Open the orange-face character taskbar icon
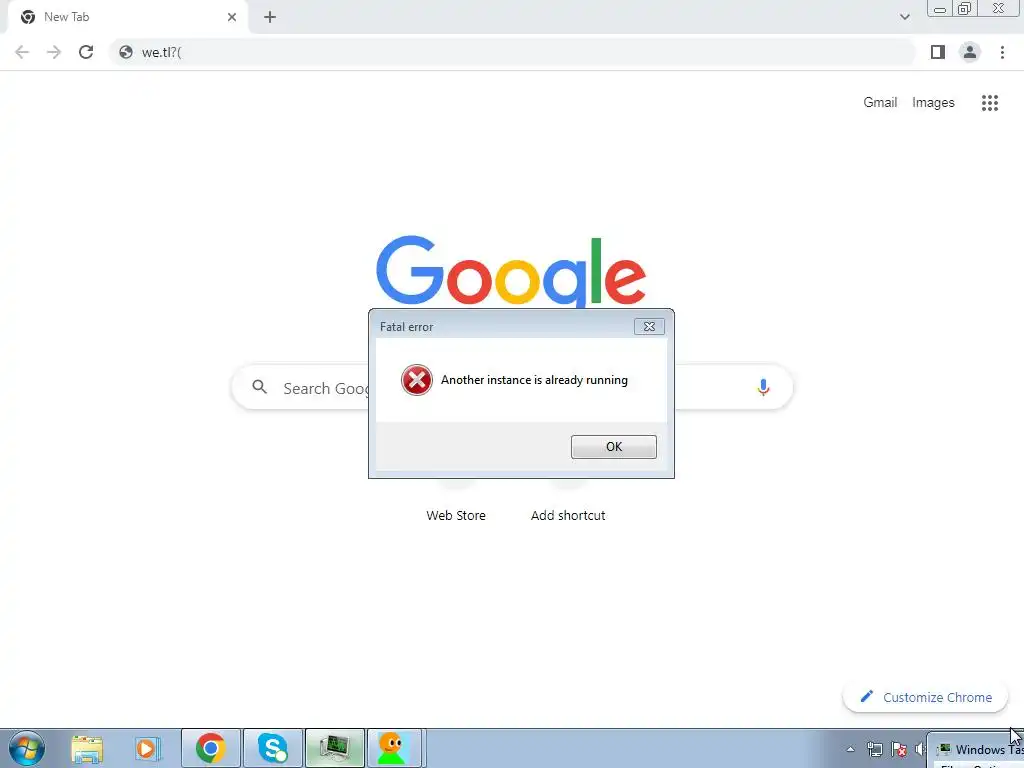 click(394, 748)
